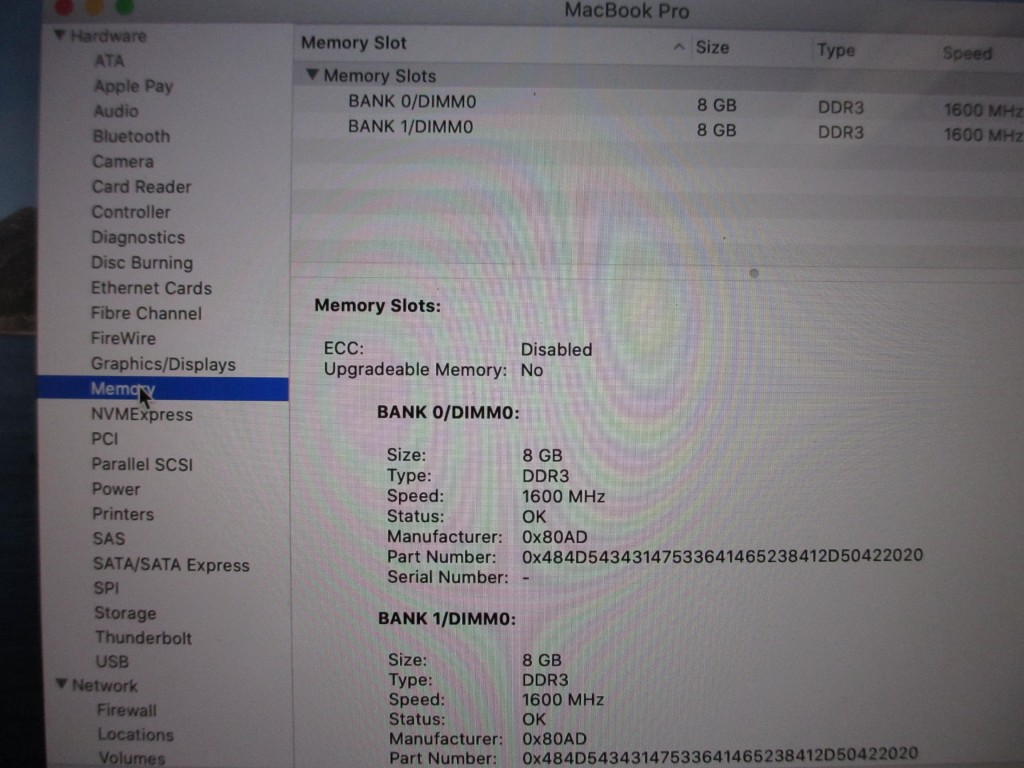Screen dimensions: 1024x768
Task: Select the Memory sidebar item
Action: pyautogui.click(x=122, y=389)
